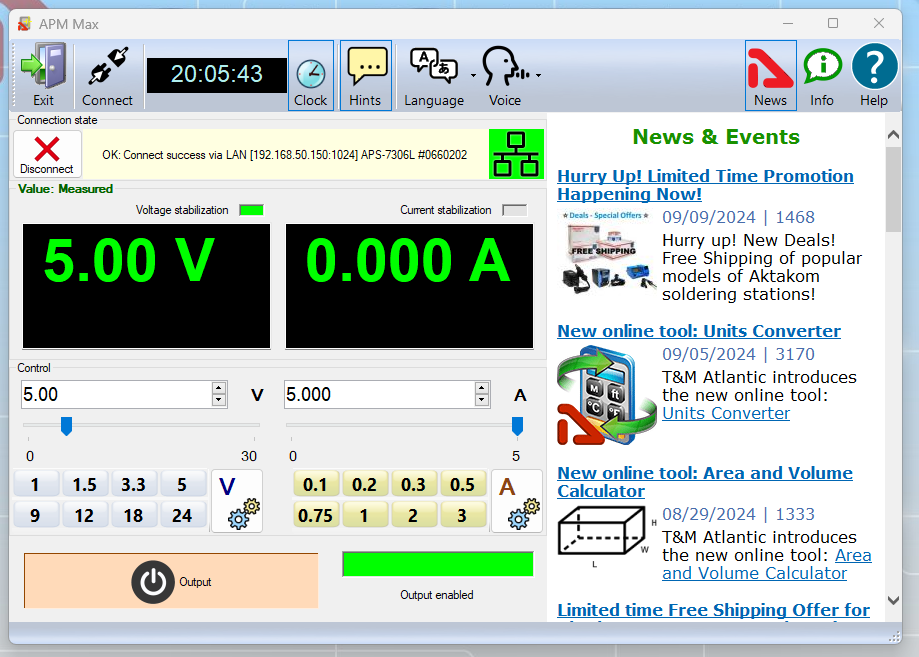Select the 0.5 A current preset
The image size is (919, 657).
tap(462, 485)
